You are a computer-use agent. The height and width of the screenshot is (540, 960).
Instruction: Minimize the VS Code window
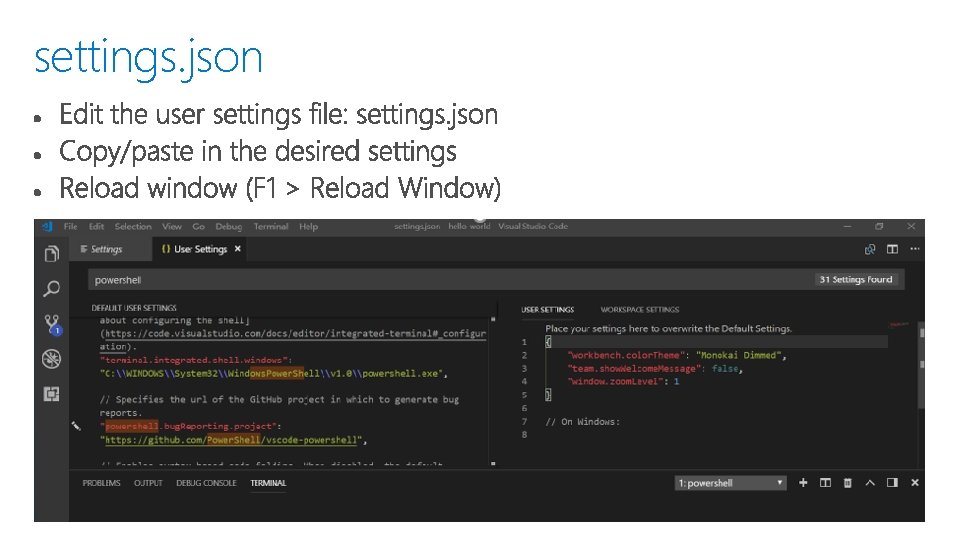(x=847, y=227)
